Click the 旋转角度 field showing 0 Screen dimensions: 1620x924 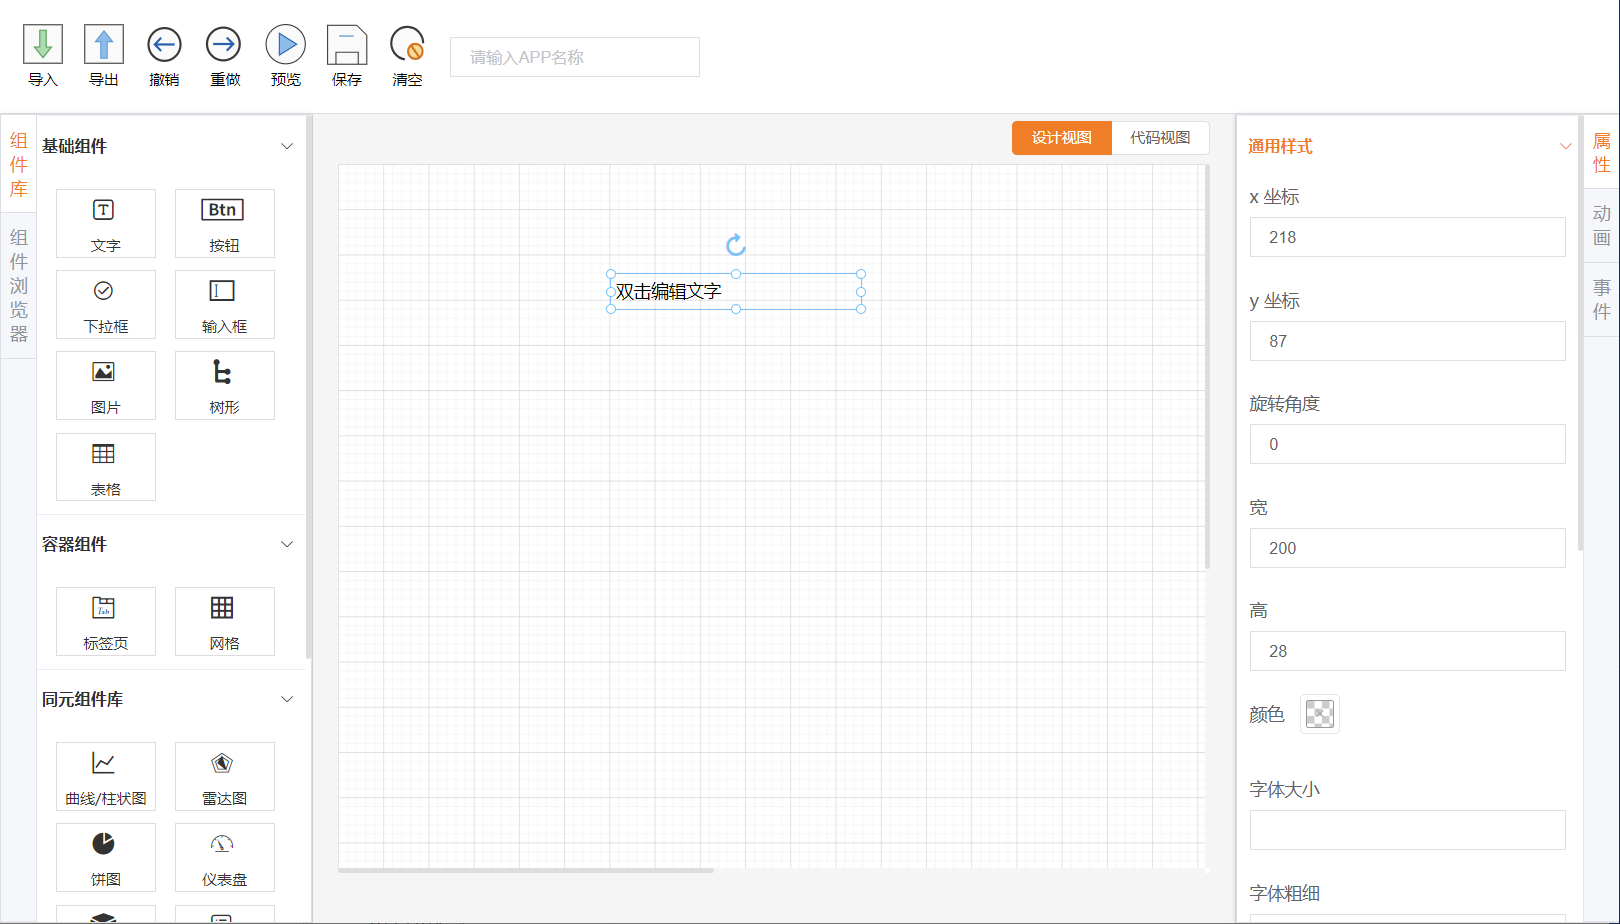click(x=1407, y=444)
